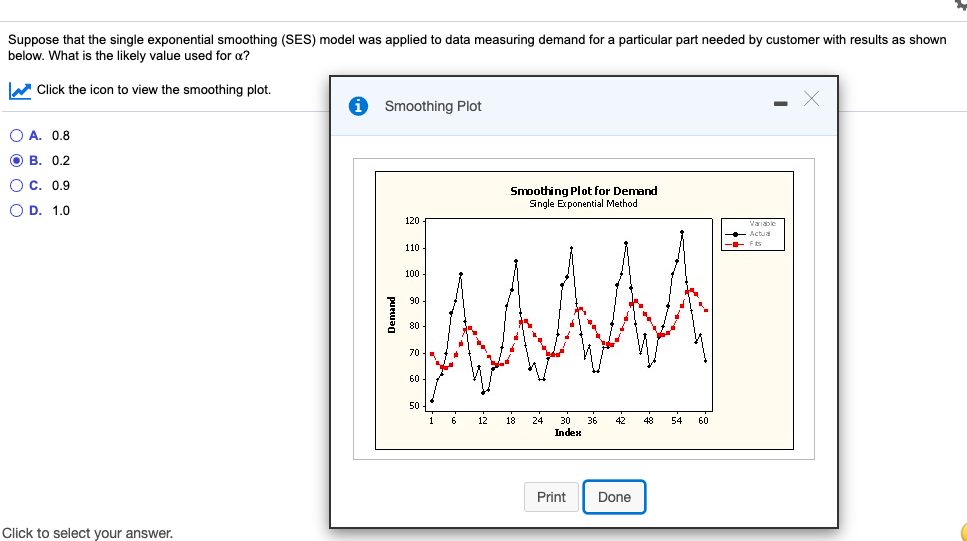
Task: Click the Done button
Action: pos(614,497)
